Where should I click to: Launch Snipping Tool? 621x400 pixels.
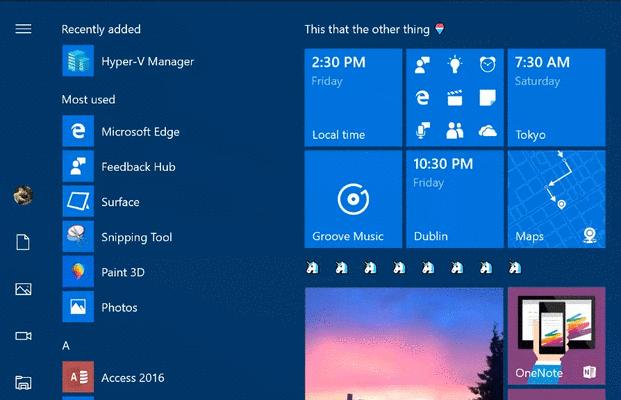(x=118, y=237)
